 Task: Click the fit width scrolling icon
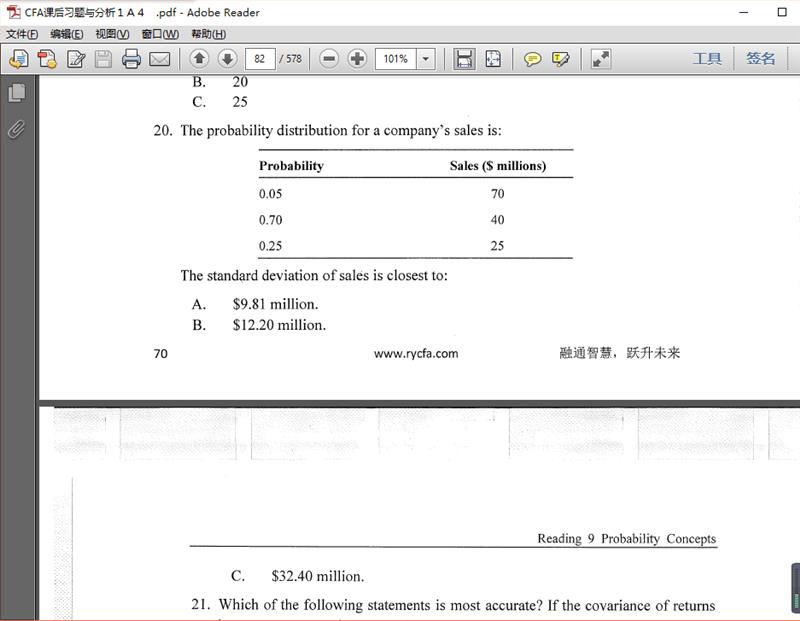coord(464,59)
